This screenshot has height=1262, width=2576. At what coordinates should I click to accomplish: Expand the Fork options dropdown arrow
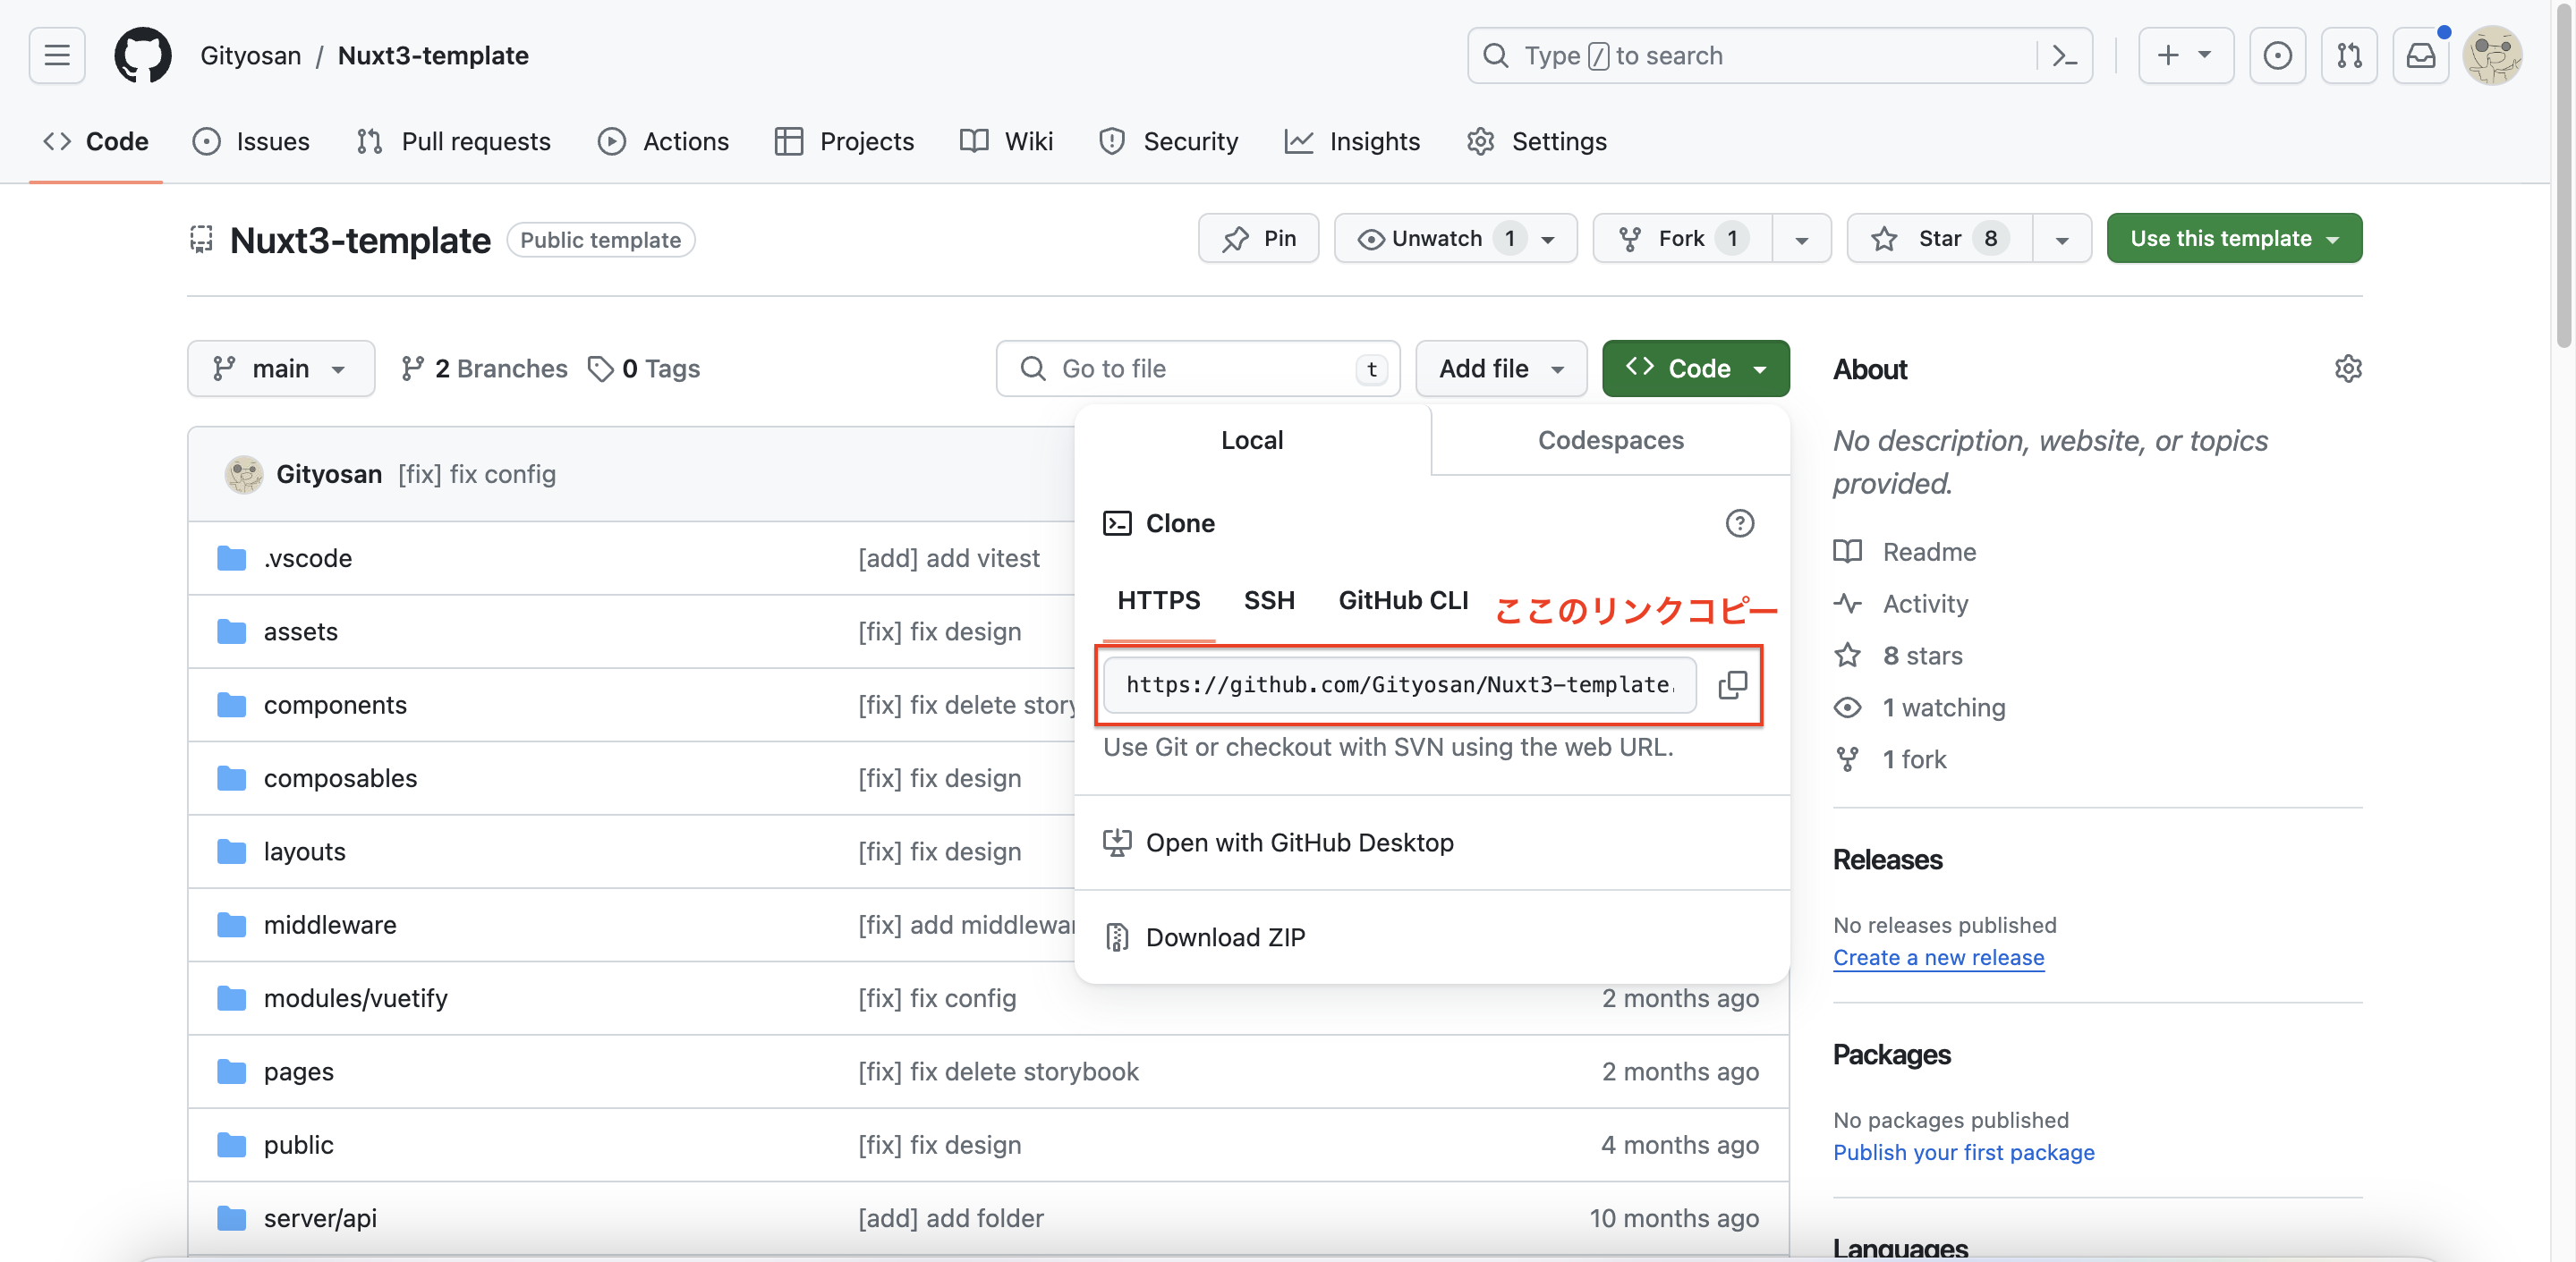[x=1801, y=238]
